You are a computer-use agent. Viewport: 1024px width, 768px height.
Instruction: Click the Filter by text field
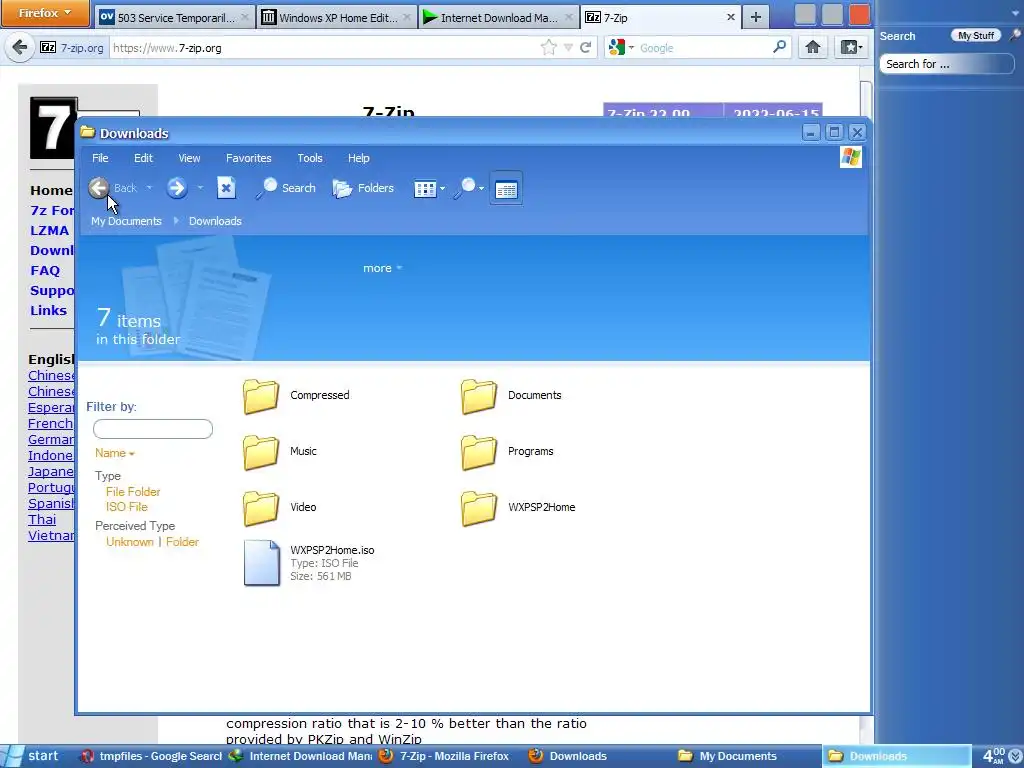[x=153, y=429]
